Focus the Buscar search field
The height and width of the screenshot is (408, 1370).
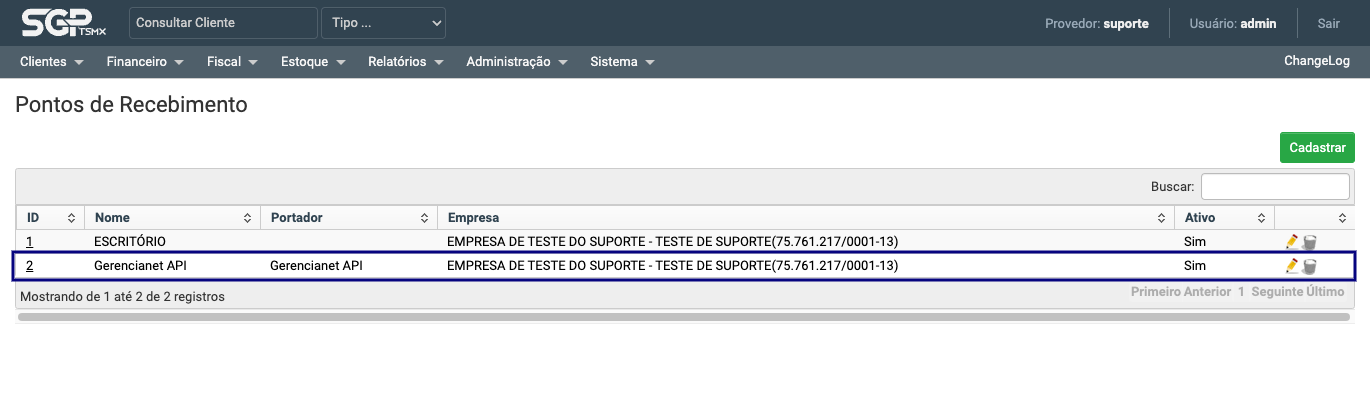[1275, 186]
